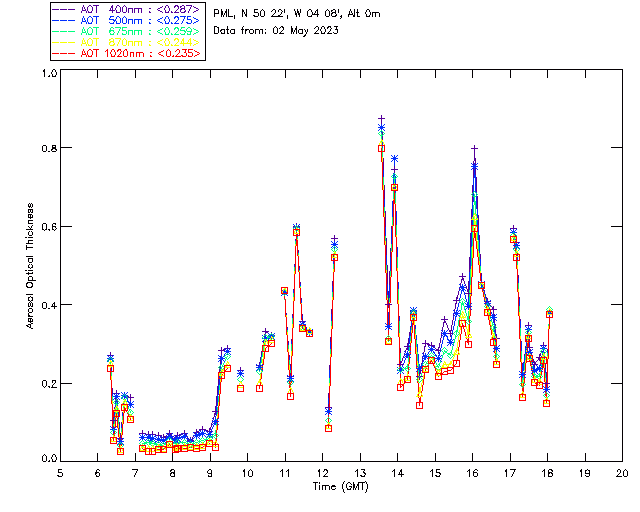640x512 pixels.
Task: Click the highest purple plus marker near 13.5
Action: 381,118
